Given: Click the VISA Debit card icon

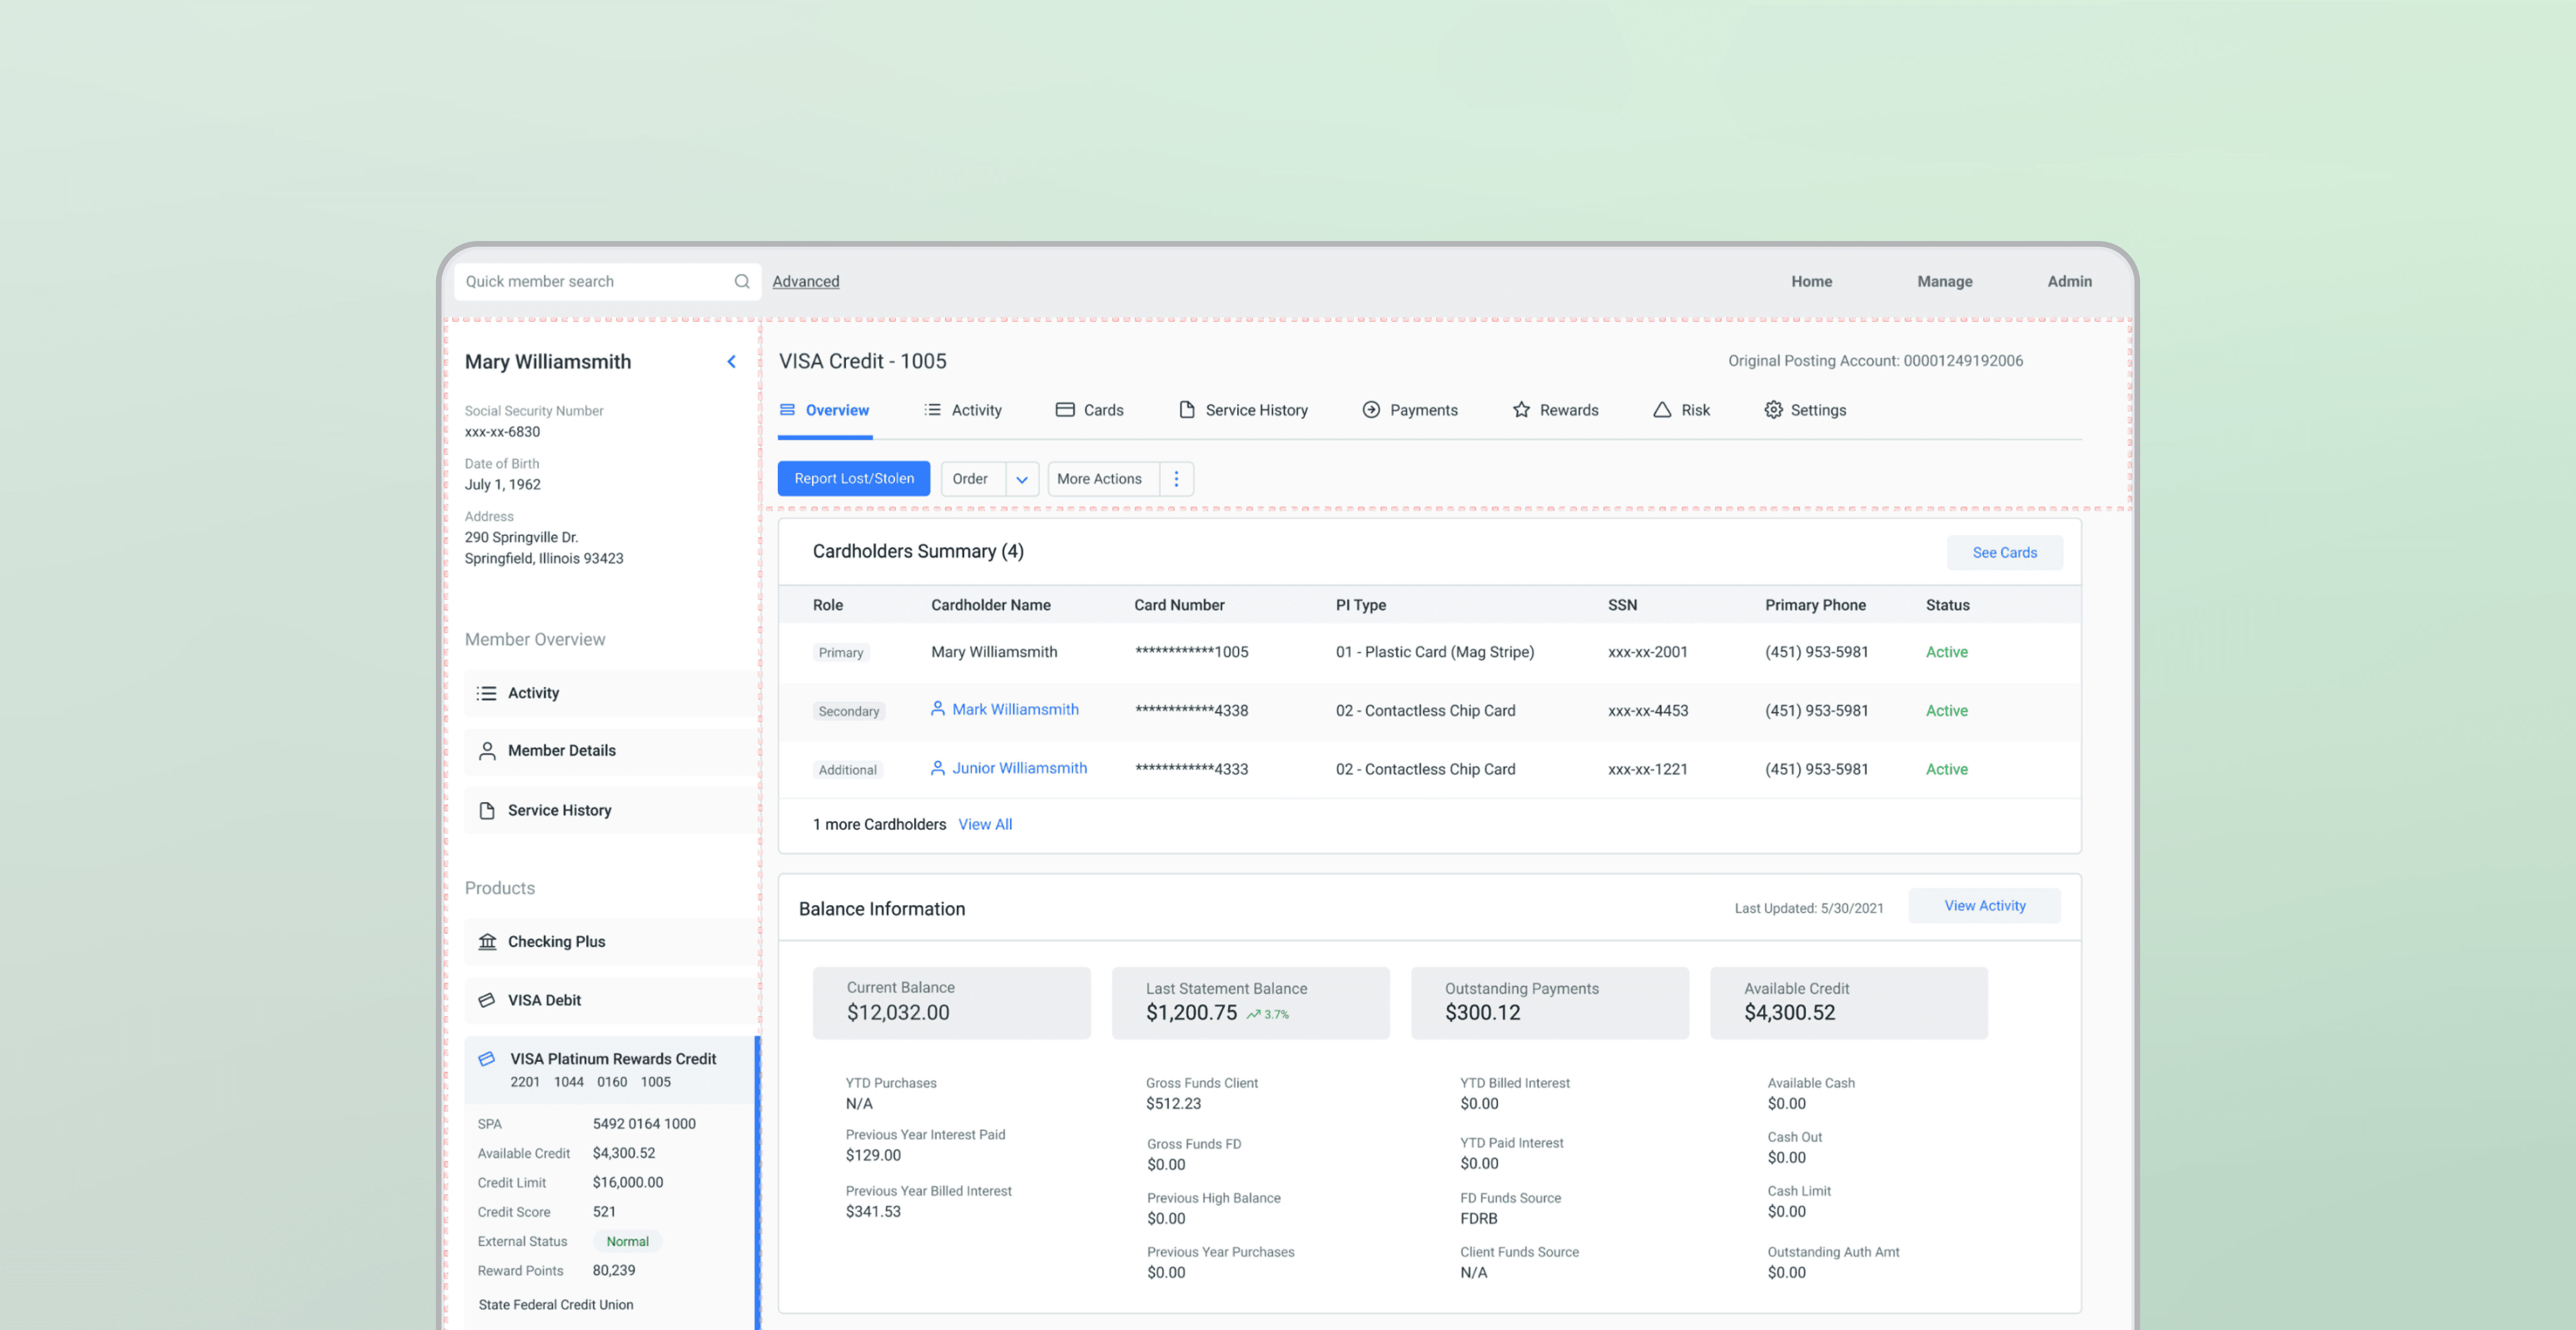Looking at the screenshot, I should click(487, 1000).
